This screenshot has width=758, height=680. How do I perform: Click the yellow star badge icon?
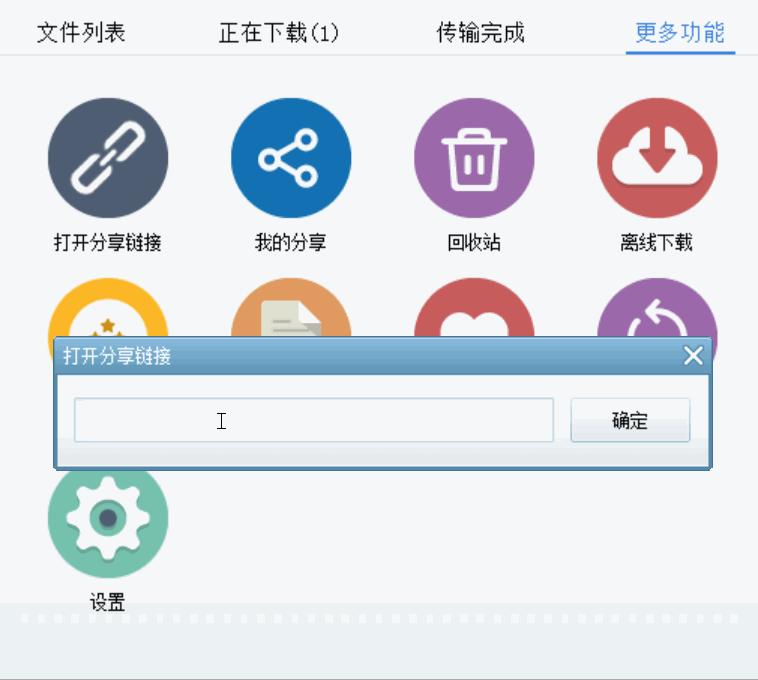(108, 308)
